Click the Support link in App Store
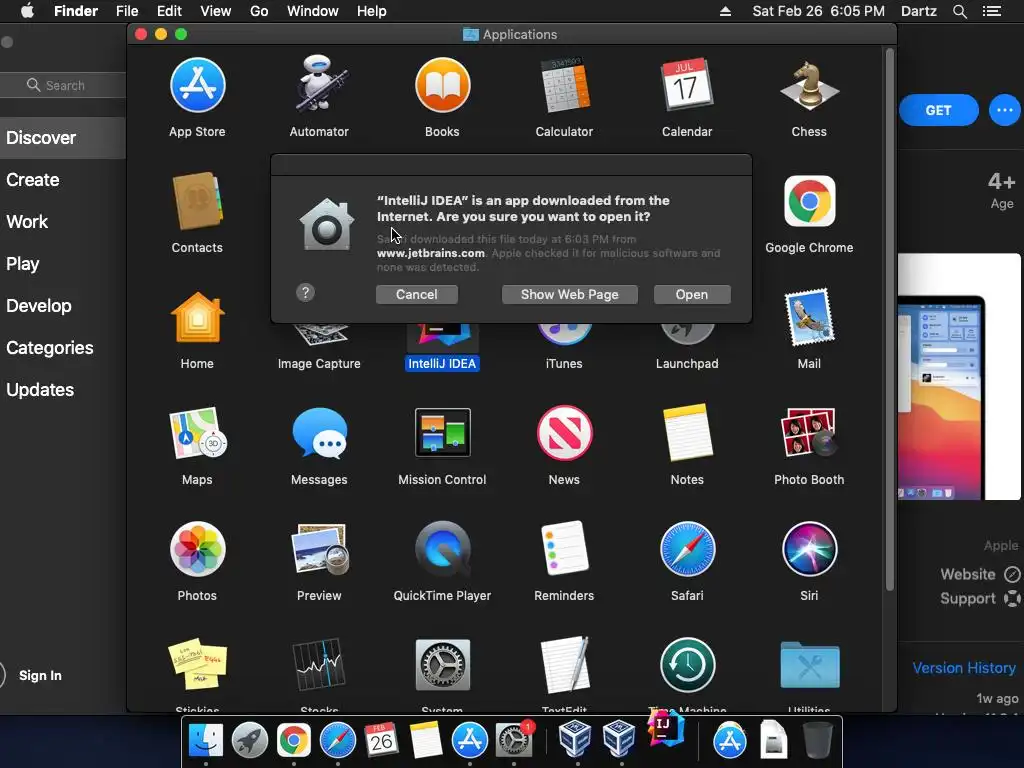Viewport: 1024px width, 768px height. [979, 598]
